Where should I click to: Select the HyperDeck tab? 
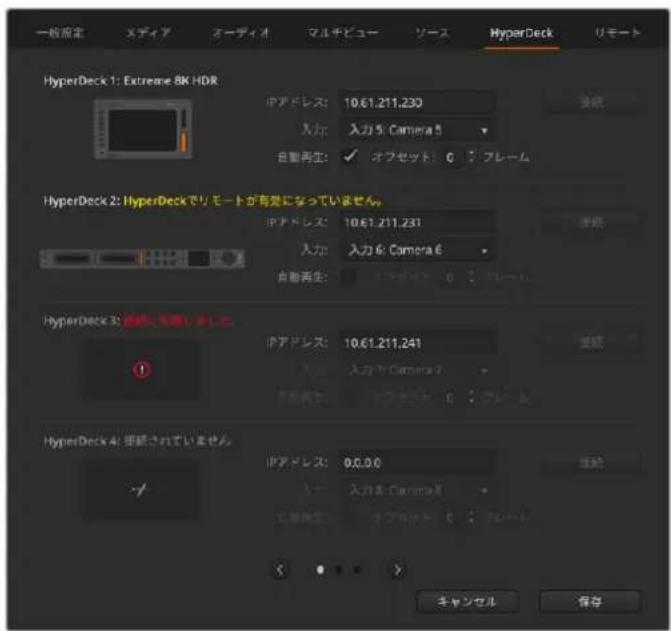pyautogui.click(x=521, y=33)
